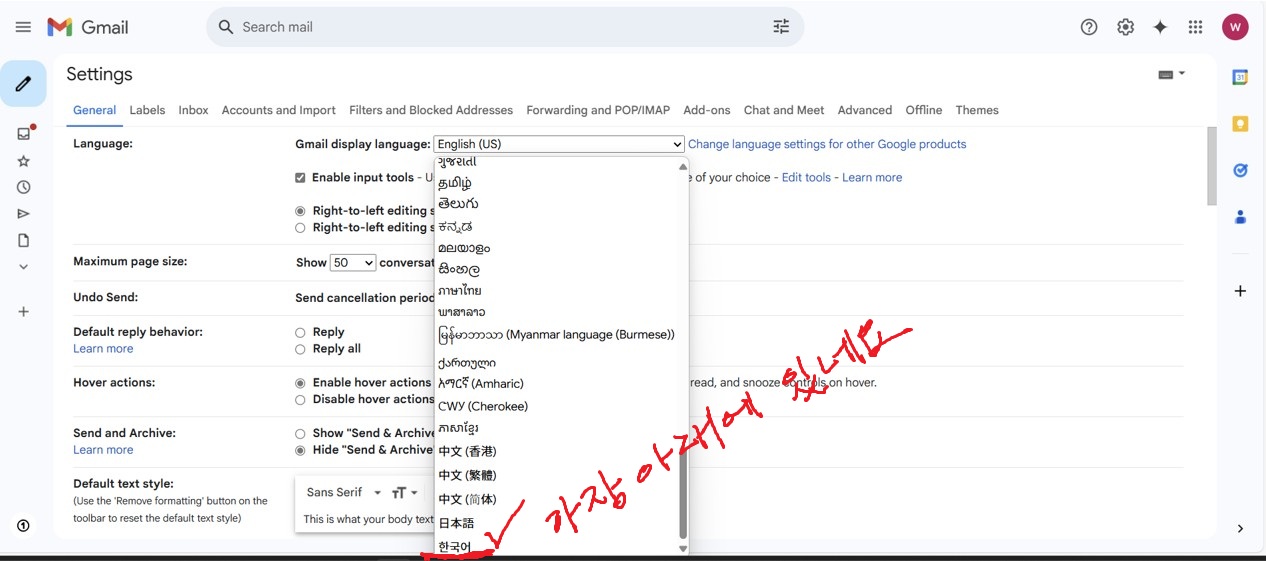This screenshot has width=1266, height=561.
Task: Open Change language settings for other Google products
Action: [827, 144]
